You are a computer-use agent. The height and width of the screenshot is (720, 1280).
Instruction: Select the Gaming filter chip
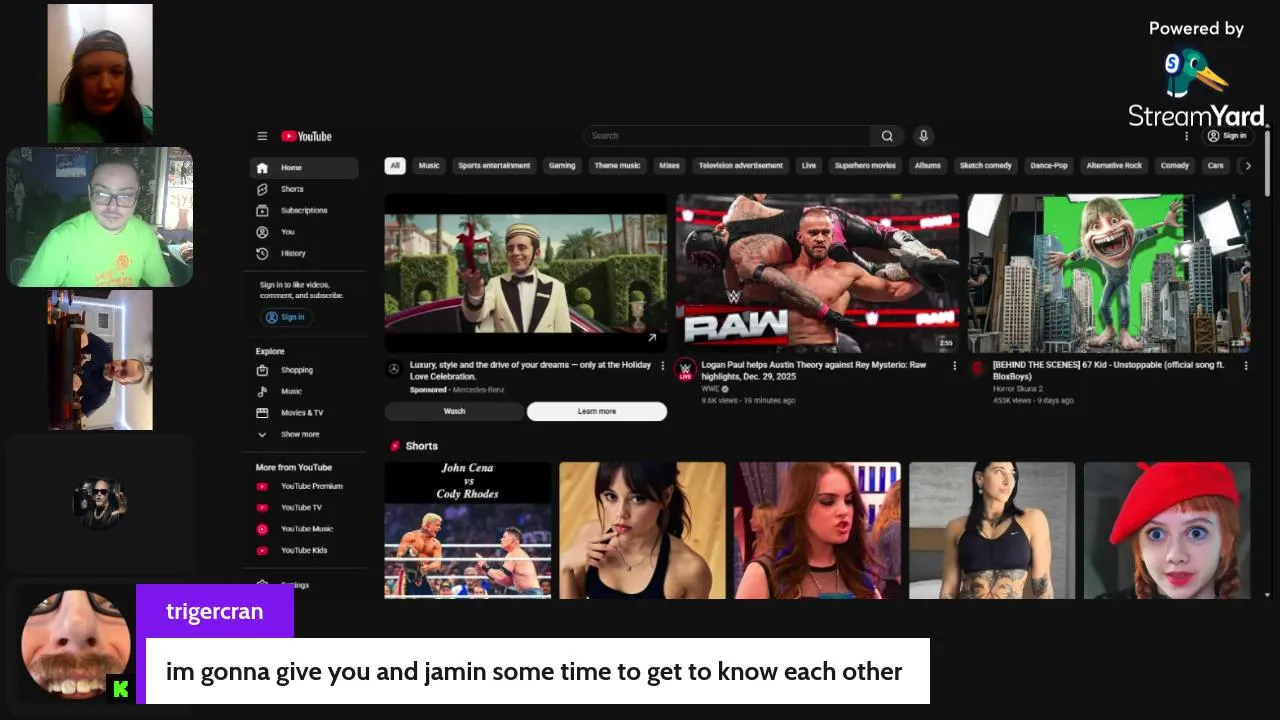(562, 166)
